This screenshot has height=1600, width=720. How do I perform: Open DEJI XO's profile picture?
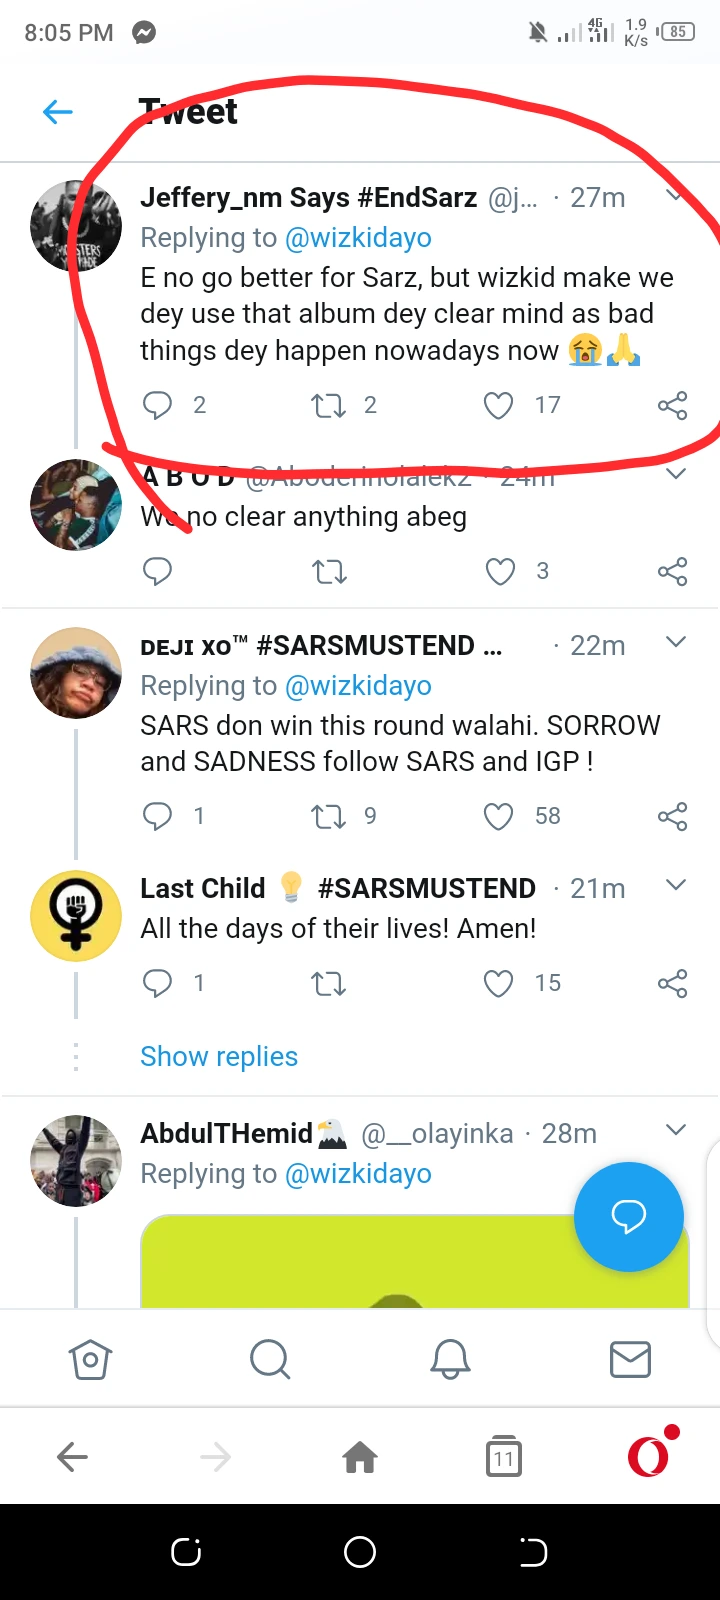pyautogui.click(x=76, y=673)
